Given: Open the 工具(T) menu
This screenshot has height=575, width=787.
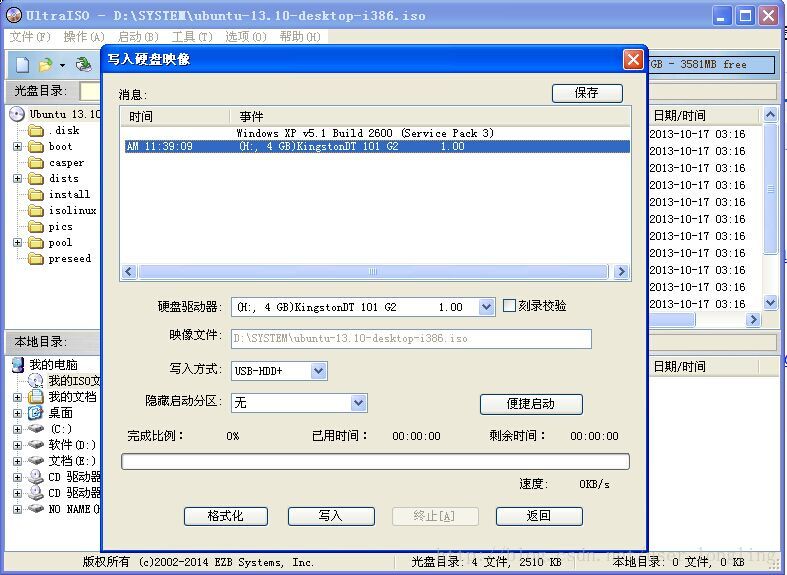Looking at the screenshot, I should (192, 37).
